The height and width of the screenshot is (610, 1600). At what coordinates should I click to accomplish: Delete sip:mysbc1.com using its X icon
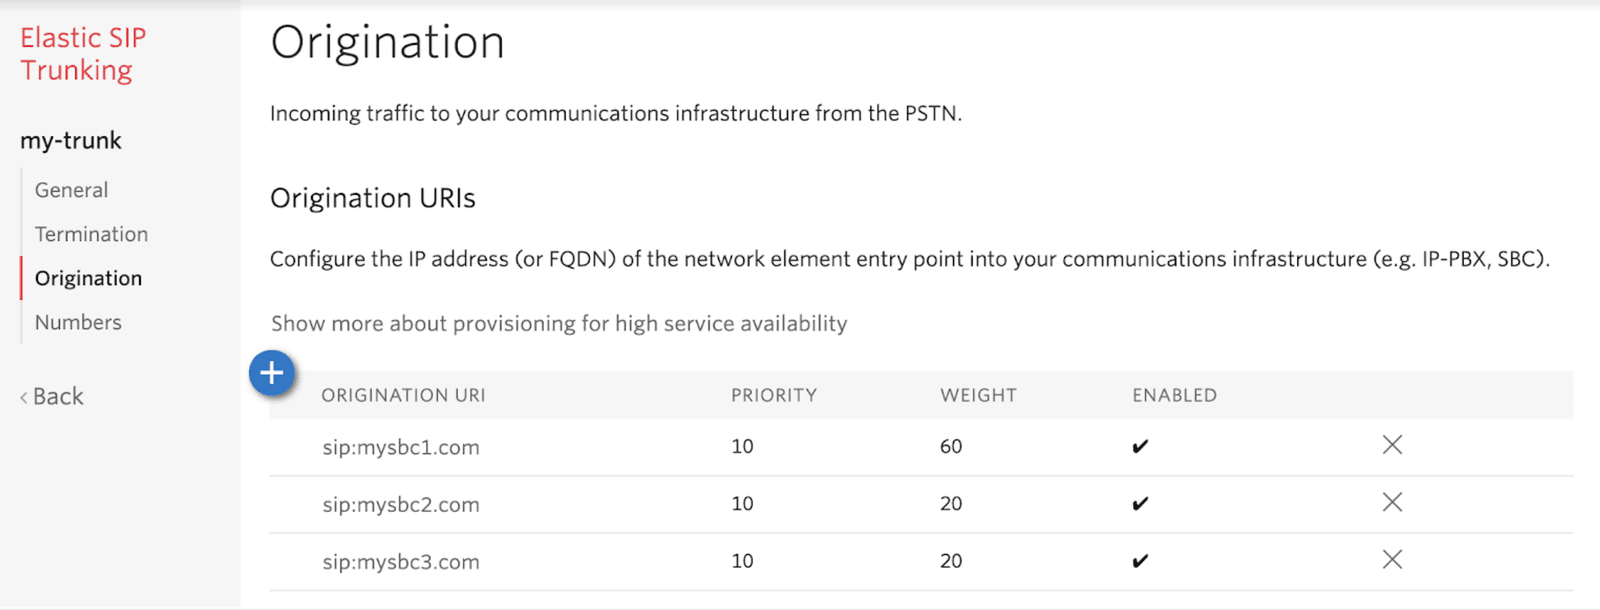pyautogui.click(x=1391, y=446)
